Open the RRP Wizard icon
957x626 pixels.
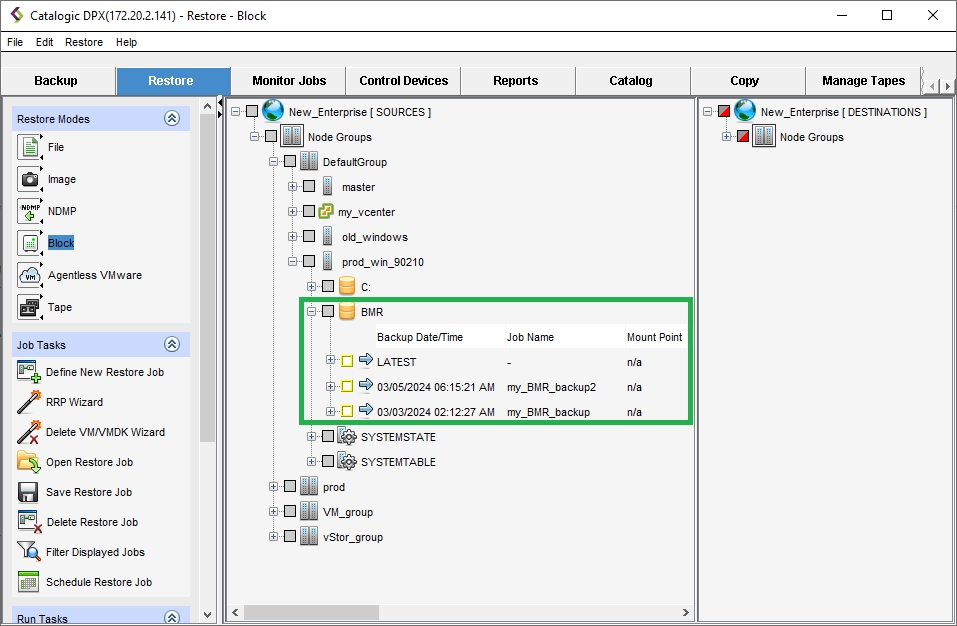click(28, 402)
